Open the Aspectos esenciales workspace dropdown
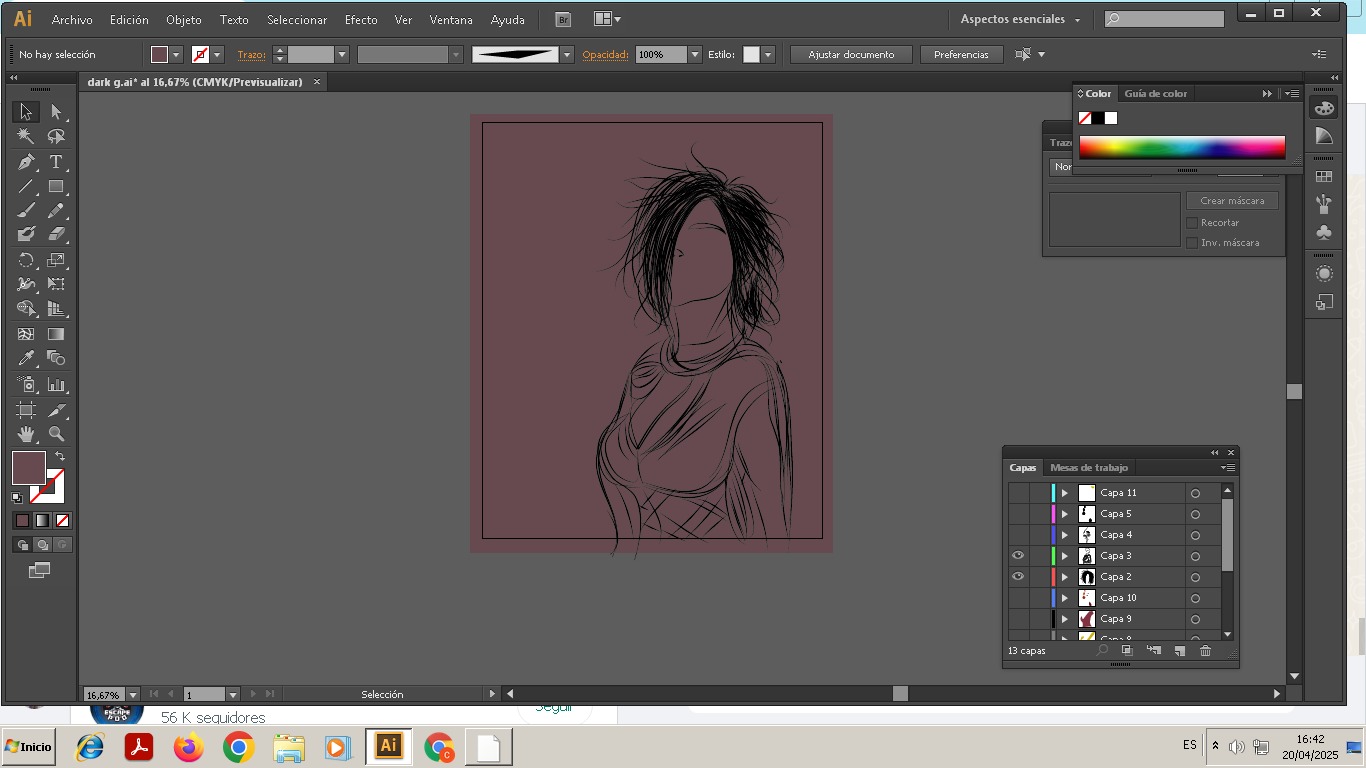This screenshot has width=1366, height=768. coord(1020,19)
